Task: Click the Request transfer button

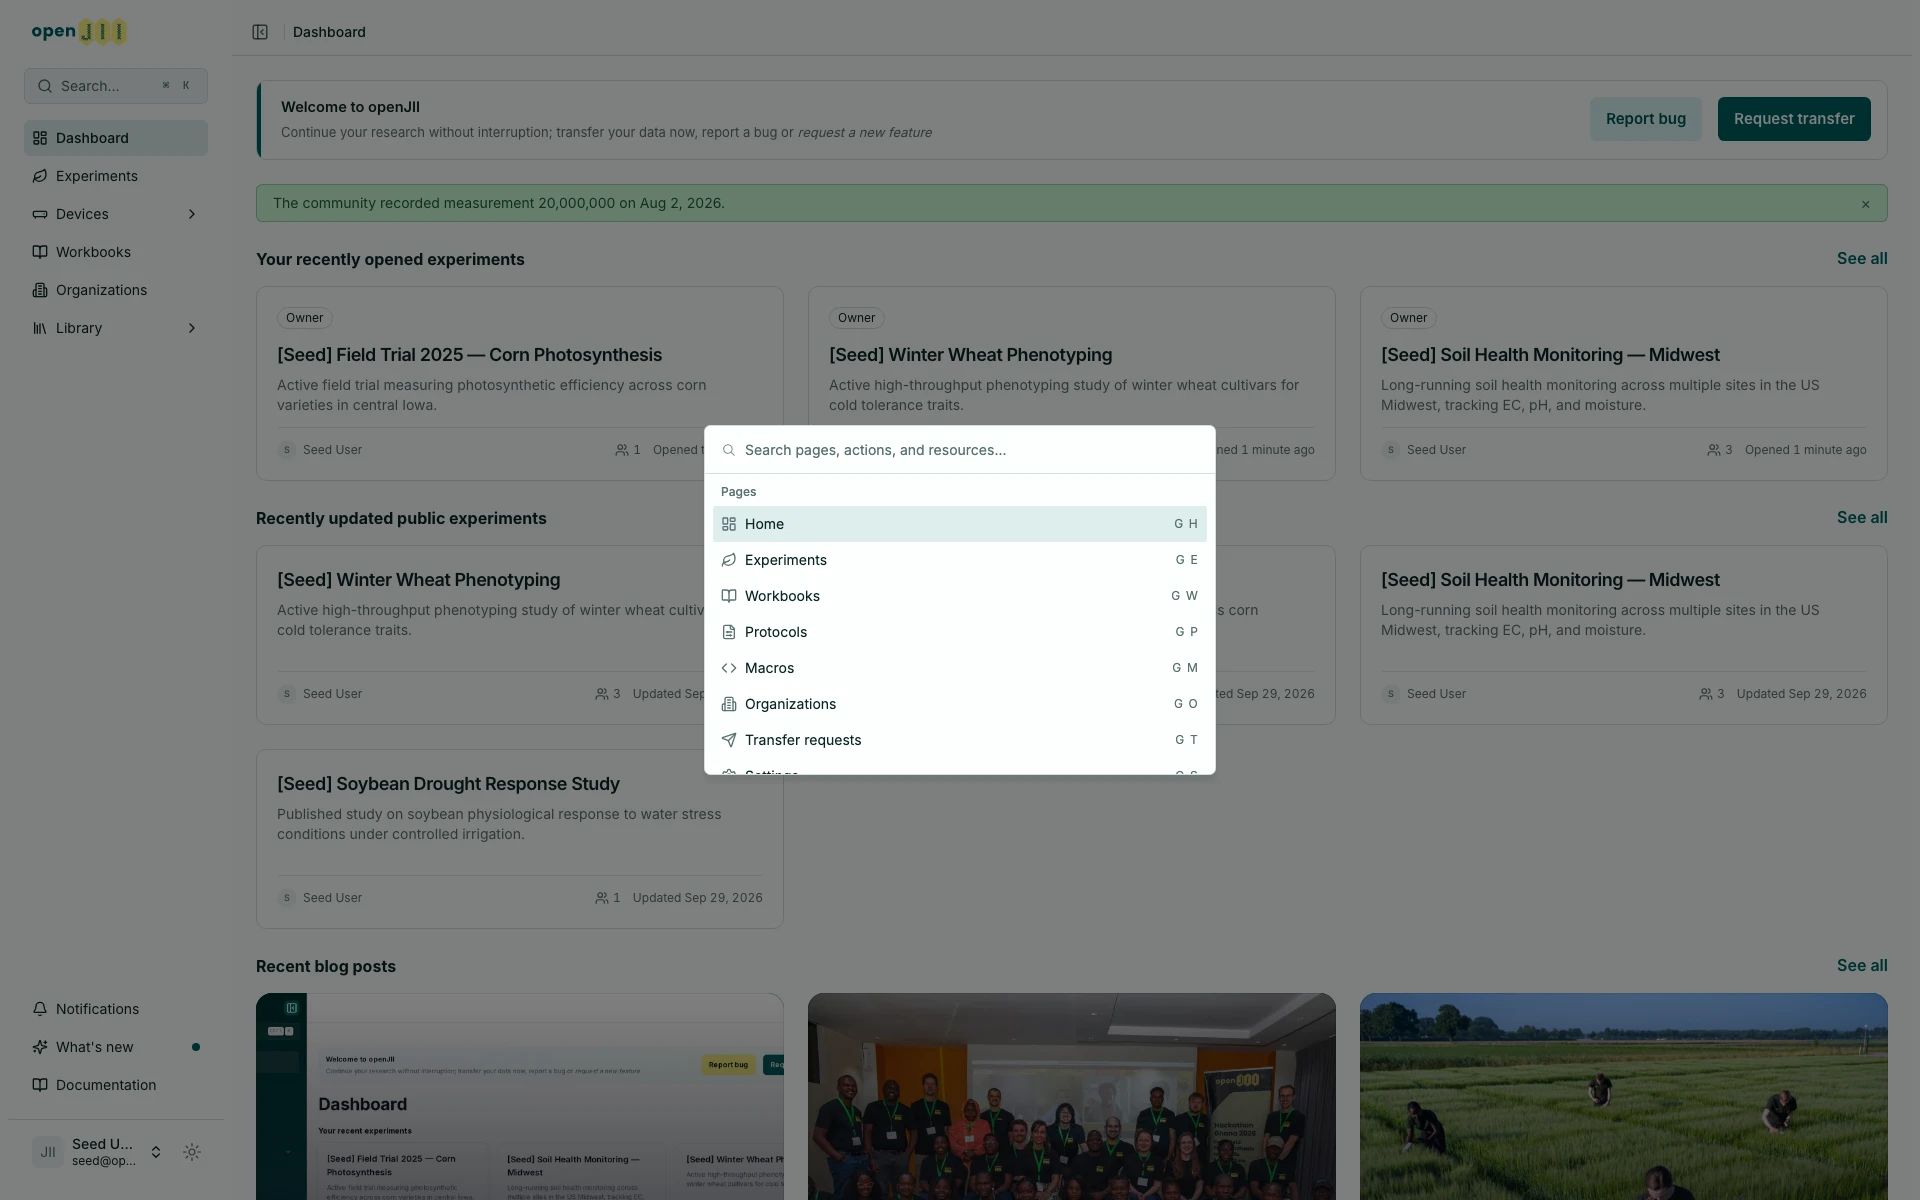Action: (x=1794, y=119)
